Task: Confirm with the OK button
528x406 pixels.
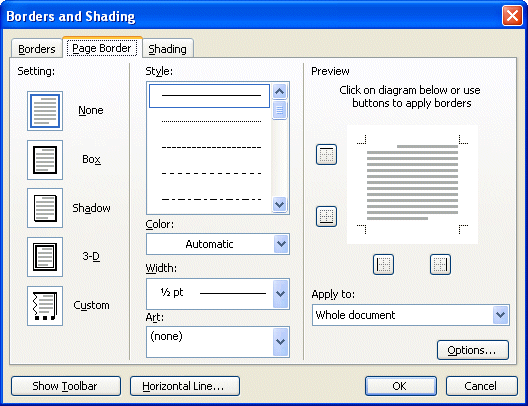Action: (401, 386)
